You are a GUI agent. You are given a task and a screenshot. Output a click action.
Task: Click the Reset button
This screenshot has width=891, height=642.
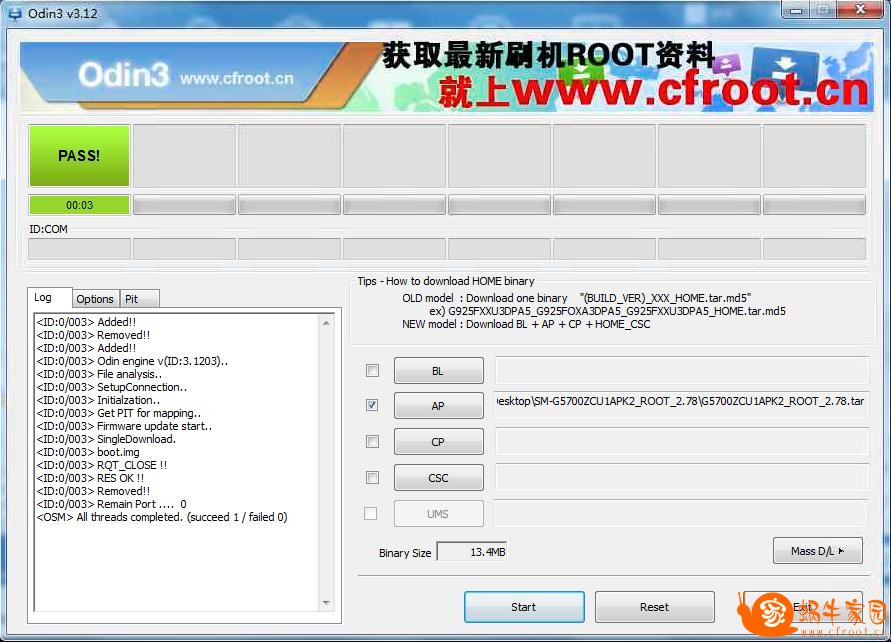(655, 607)
